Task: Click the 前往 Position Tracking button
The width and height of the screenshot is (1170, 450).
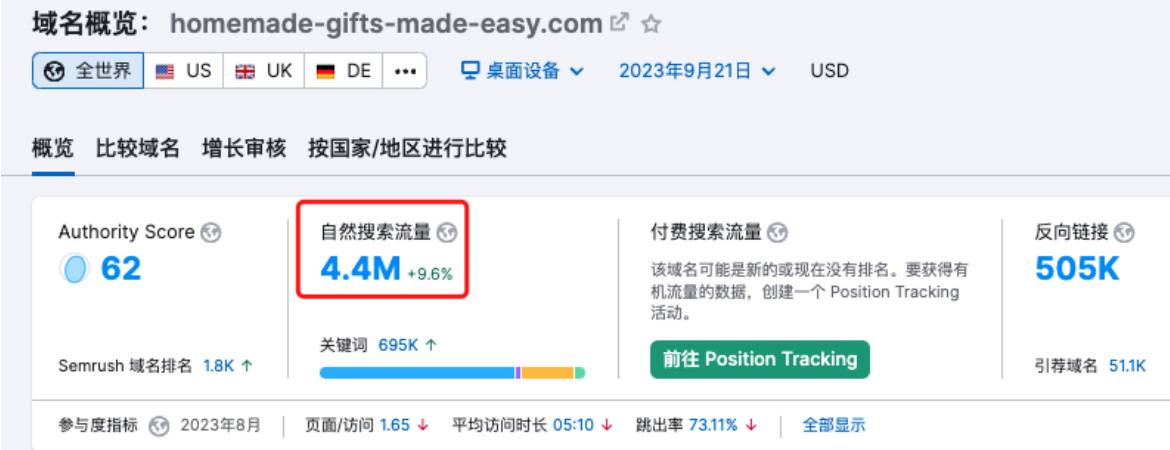Action: [760, 359]
